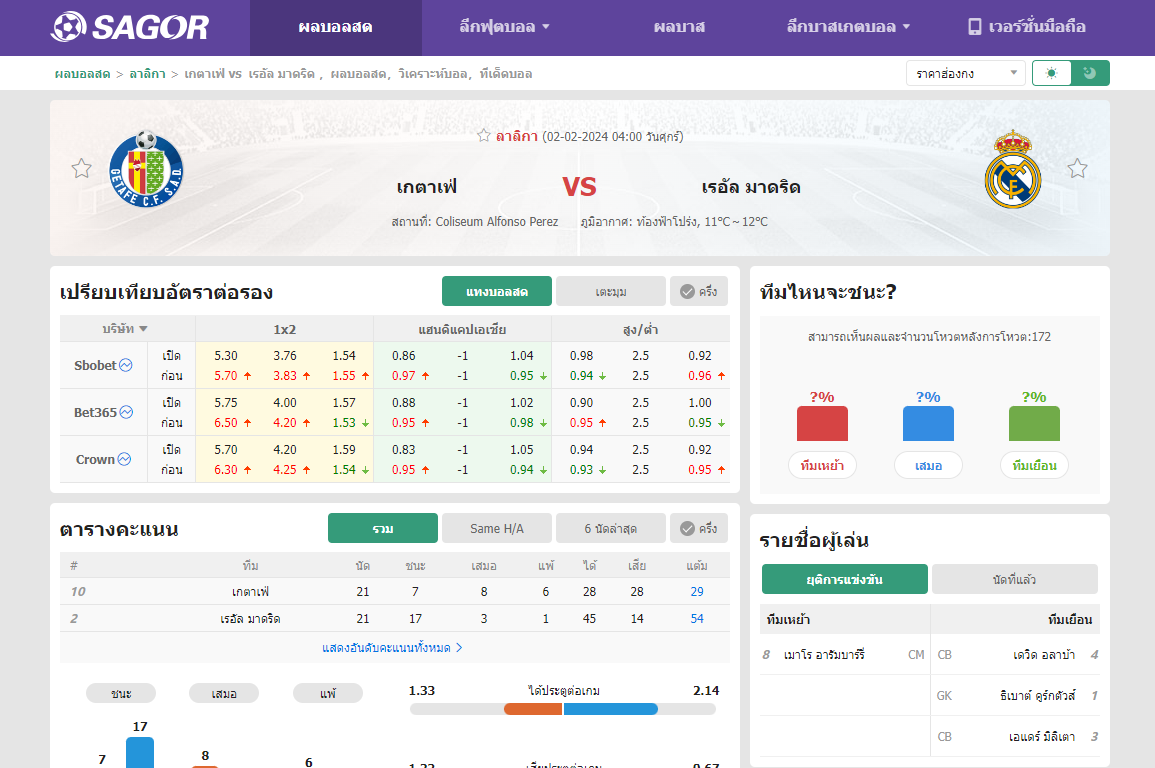
Task: Click the green away team vote bar
Action: pos(1034,423)
